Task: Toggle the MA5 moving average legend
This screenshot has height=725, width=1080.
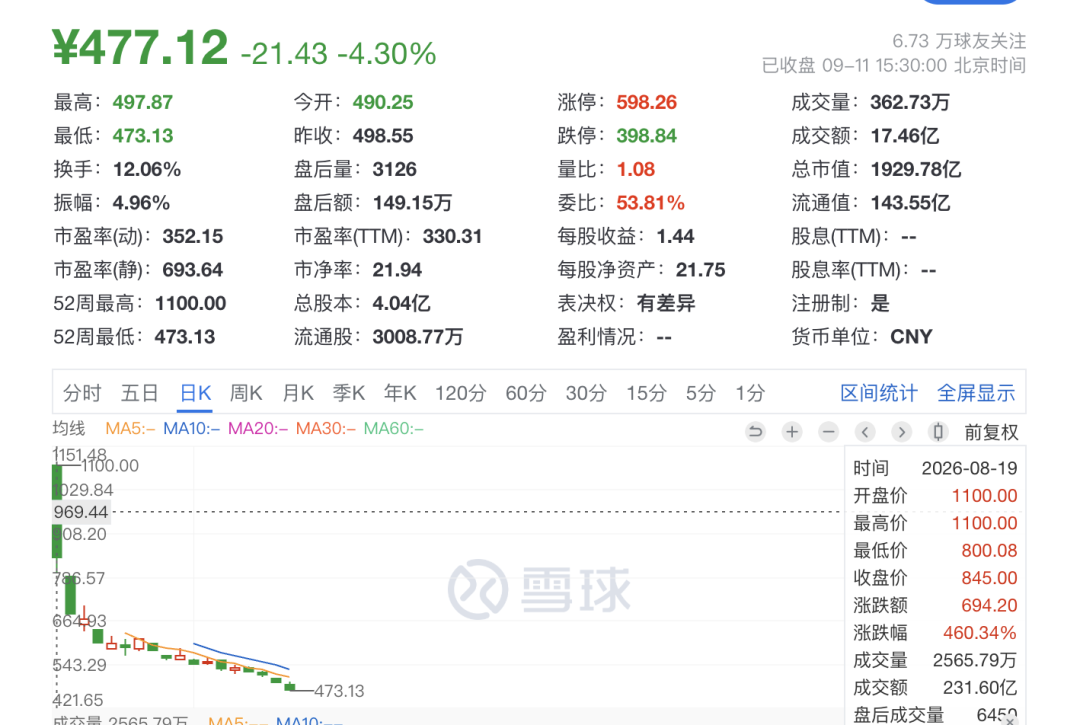Action: coord(130,429)
